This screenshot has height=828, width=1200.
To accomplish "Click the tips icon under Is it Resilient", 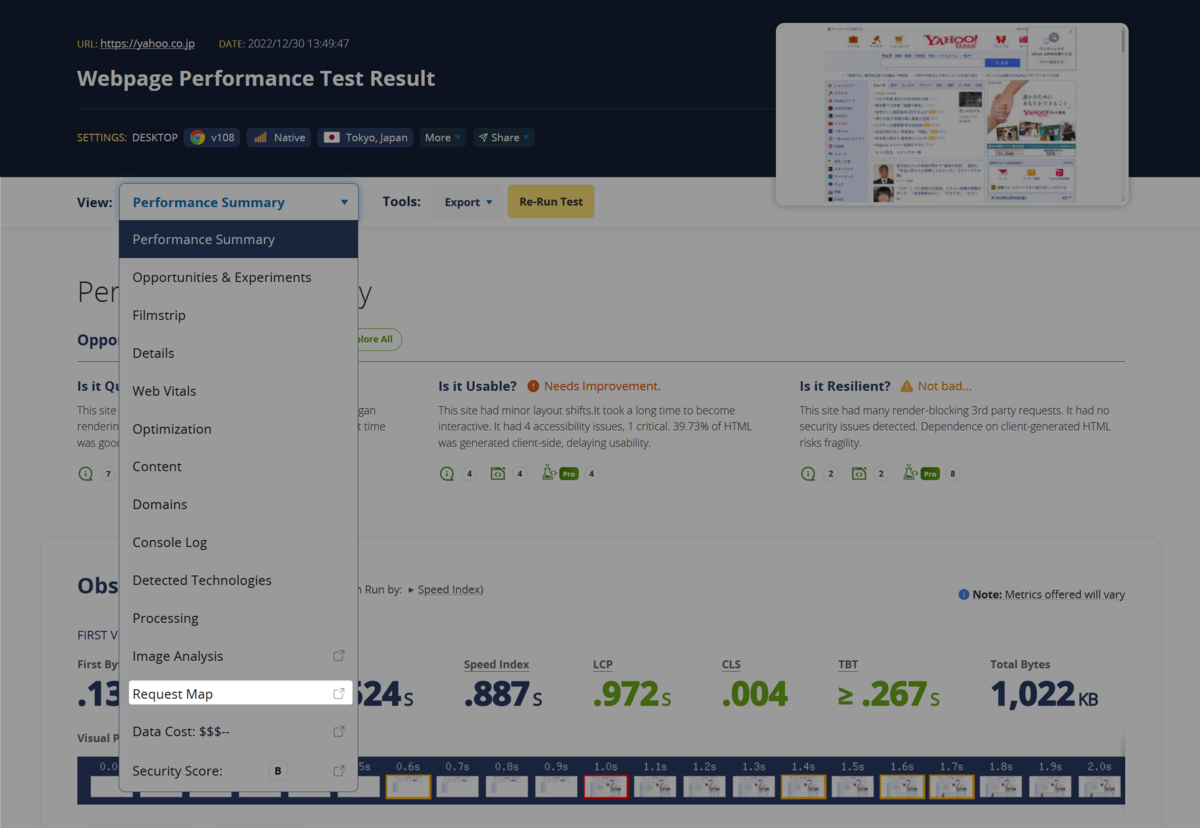I will tap(808, 473).
